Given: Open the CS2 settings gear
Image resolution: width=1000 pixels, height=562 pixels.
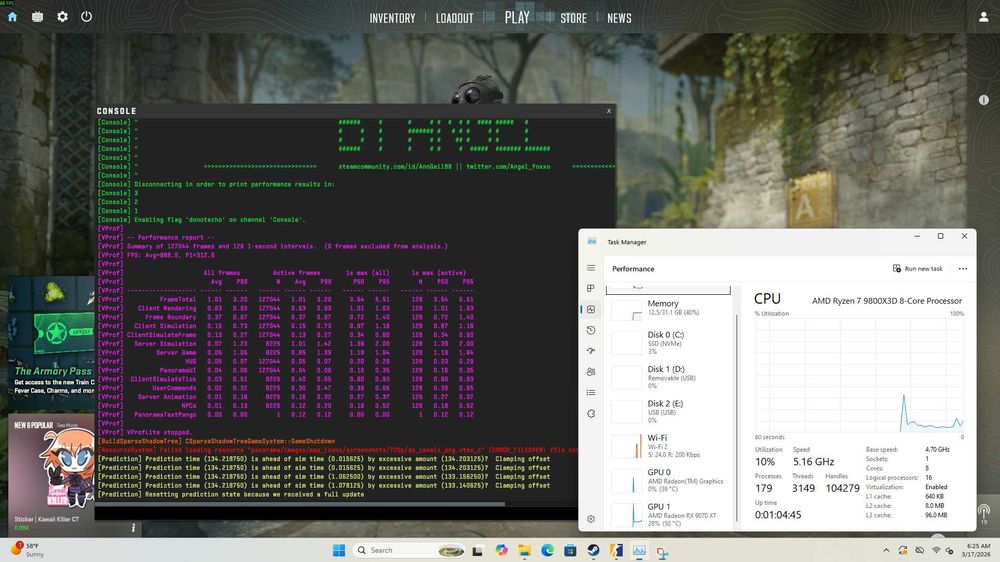Looking at the screenshot, I should (x=62, y=17).
